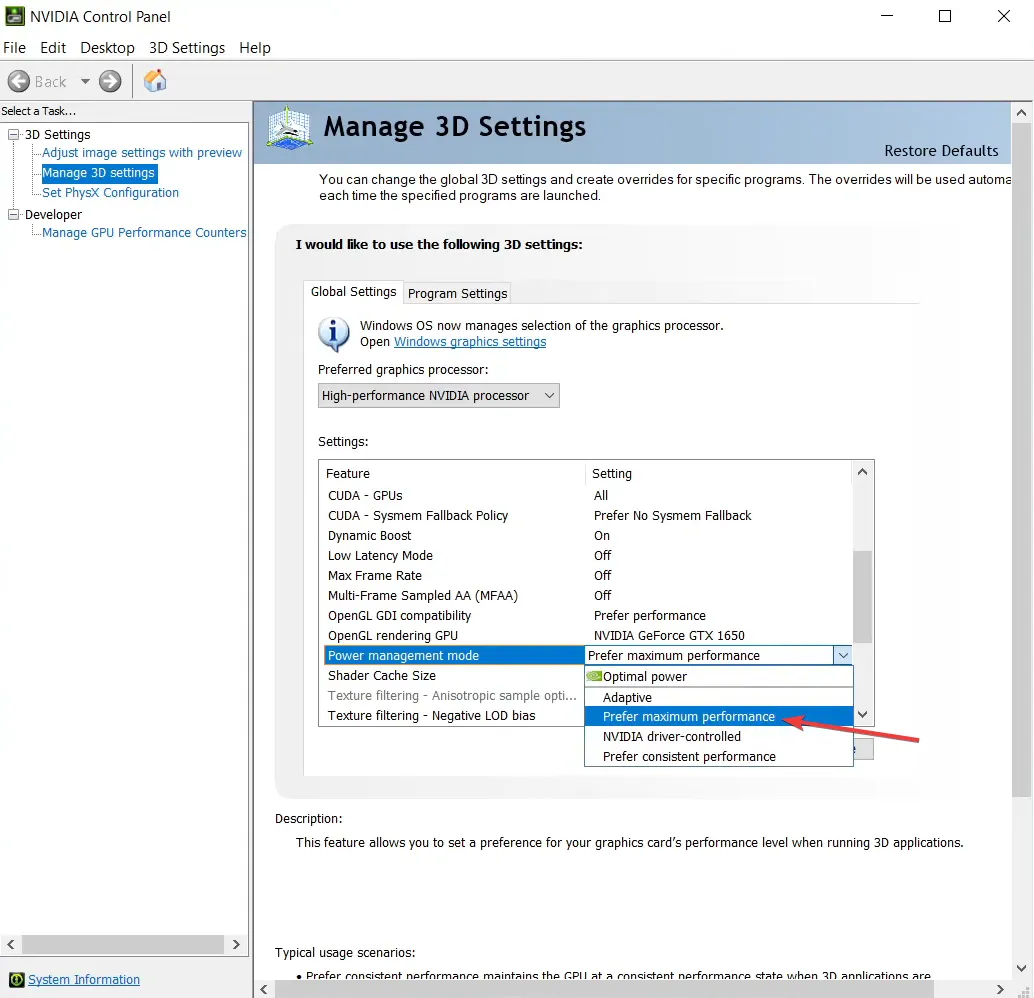This screenshot has height=998, width=1034.
Task: Select the Low Latency Mode row
Action: 588,555
